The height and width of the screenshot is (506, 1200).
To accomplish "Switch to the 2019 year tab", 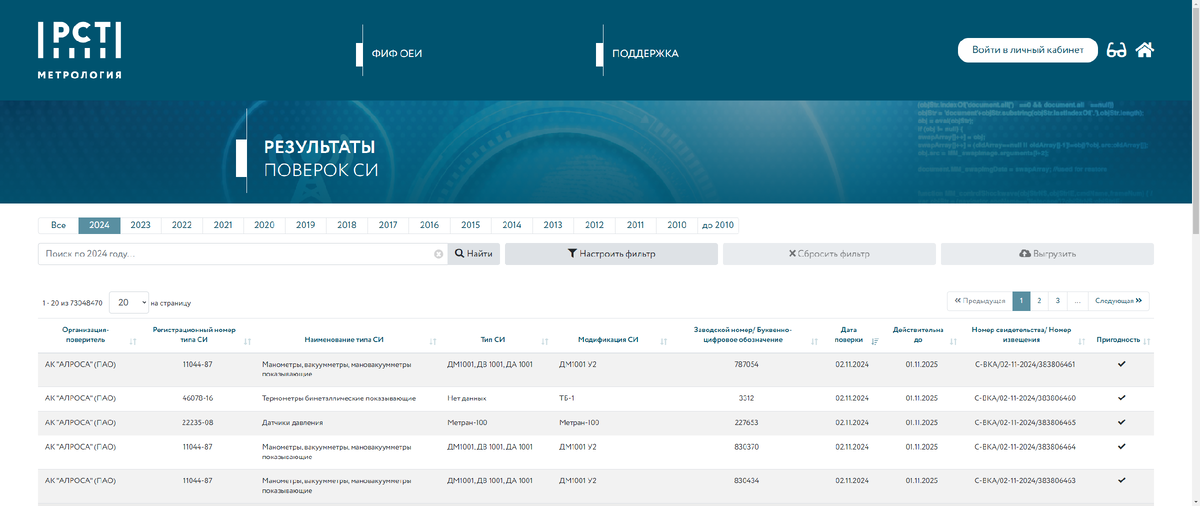I will point(305,225).
